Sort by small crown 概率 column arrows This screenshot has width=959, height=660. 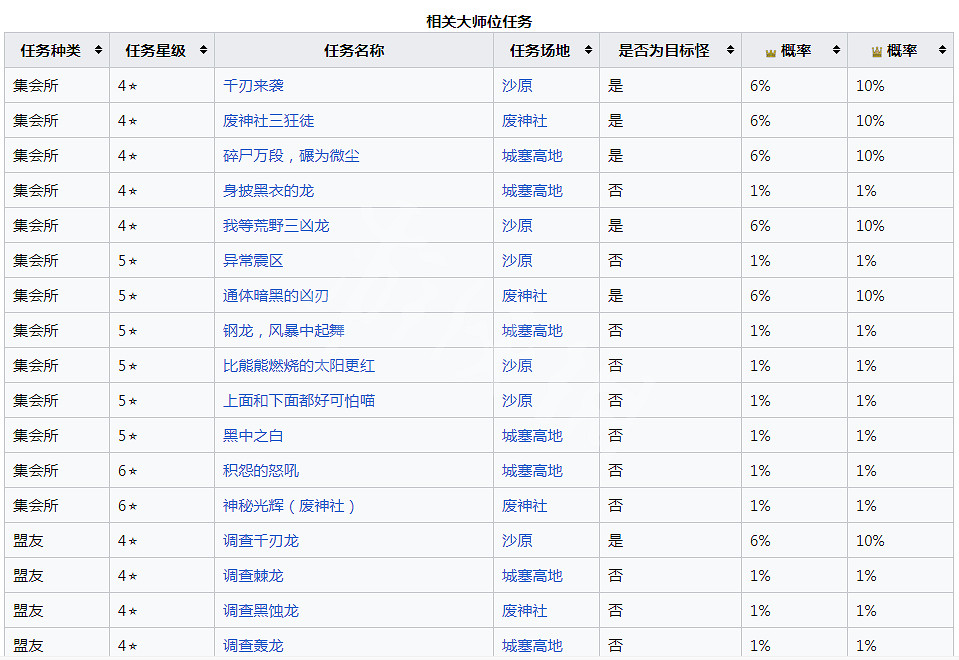point(835,50)
